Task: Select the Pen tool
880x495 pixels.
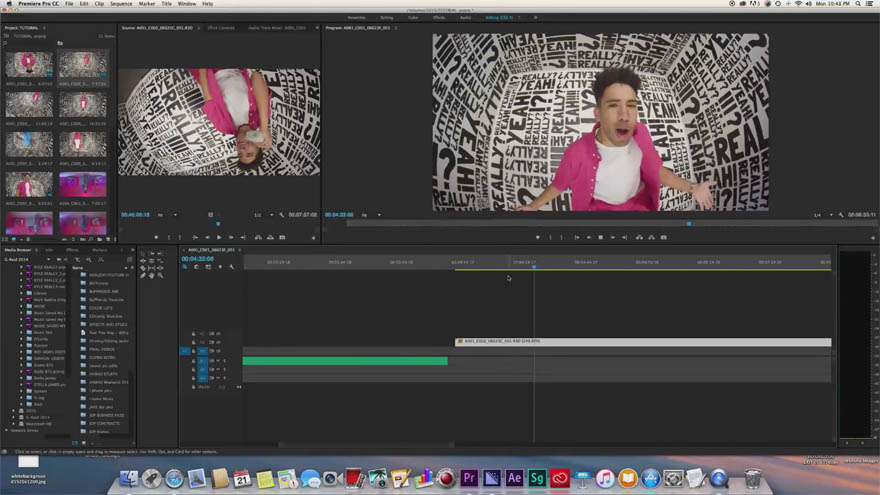Action: point(143,276)
